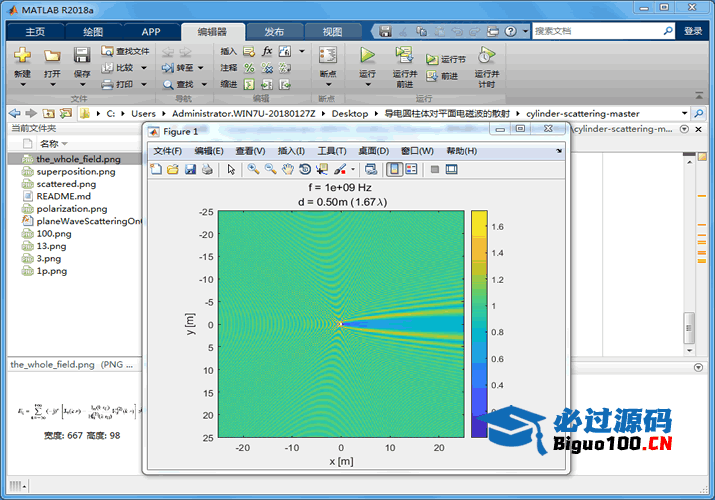Click the Save Figure disk icon

point(190,170)
